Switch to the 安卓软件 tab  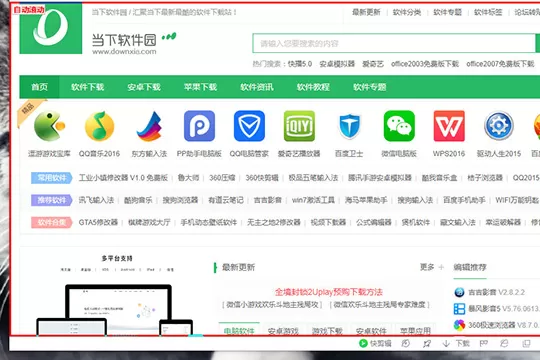[371, 331]
